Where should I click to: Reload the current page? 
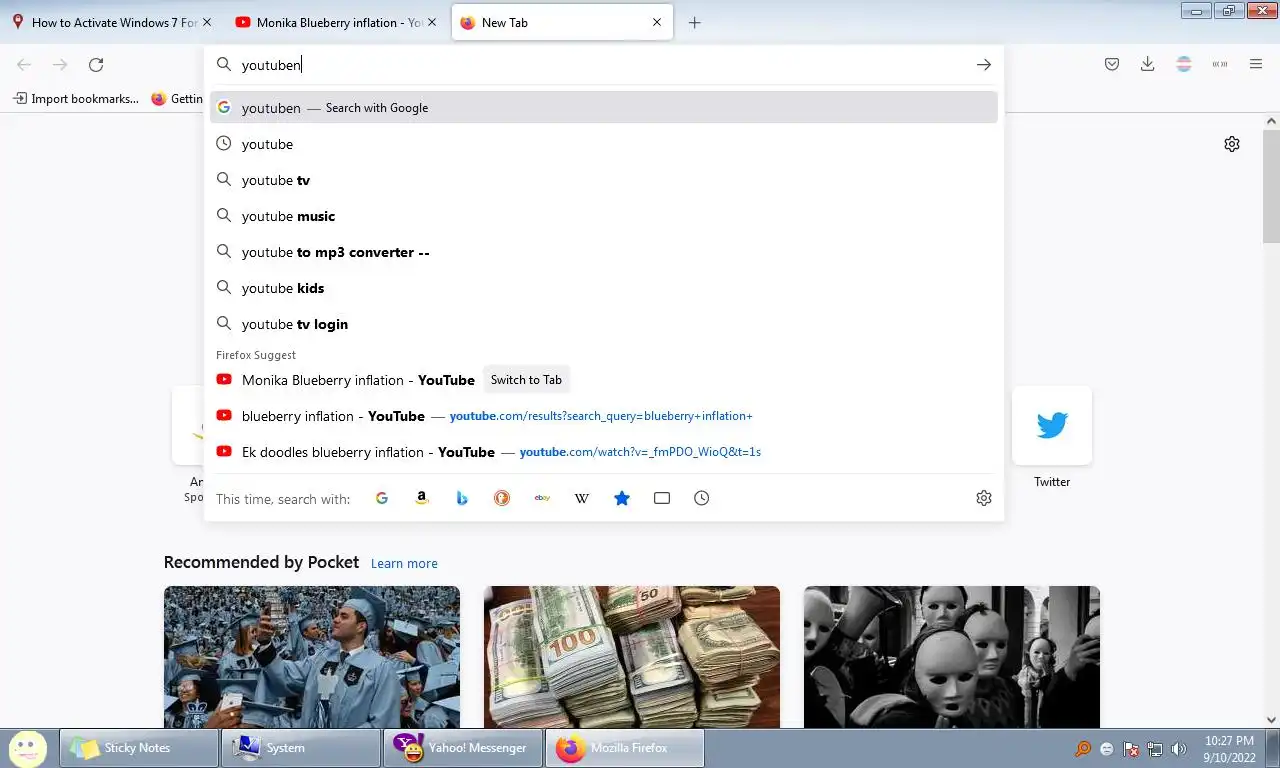(x=96, y=65)
